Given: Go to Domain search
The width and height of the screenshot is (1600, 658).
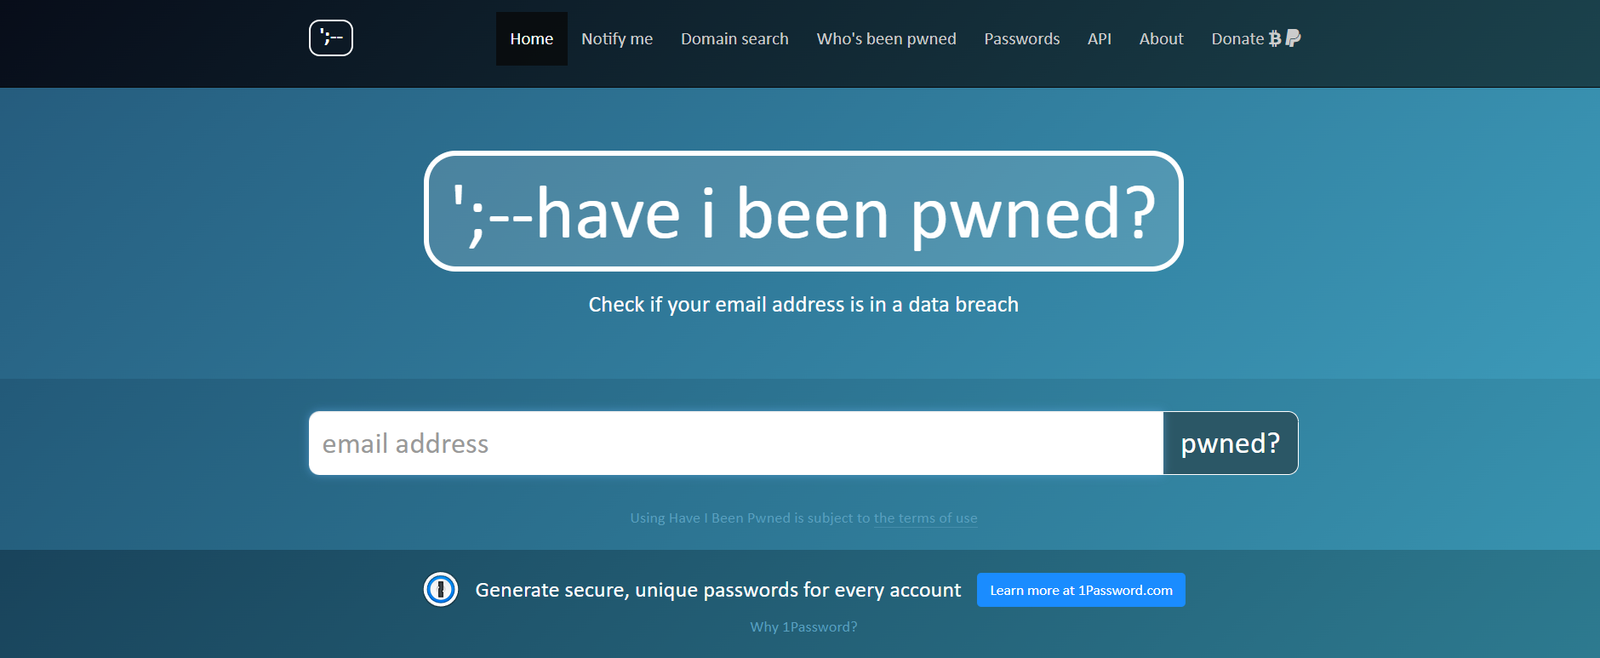Looking at the screenshot, I should [735, 39].
